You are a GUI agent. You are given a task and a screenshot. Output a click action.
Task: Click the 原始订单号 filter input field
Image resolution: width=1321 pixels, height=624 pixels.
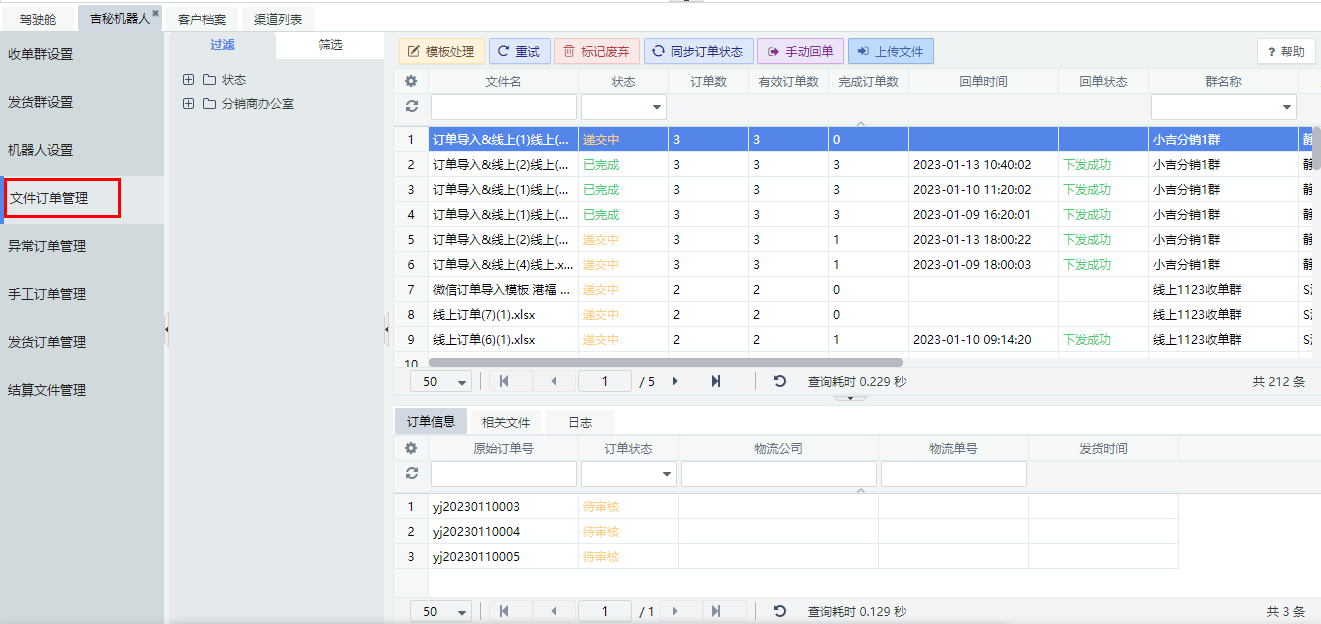[504, 474]
